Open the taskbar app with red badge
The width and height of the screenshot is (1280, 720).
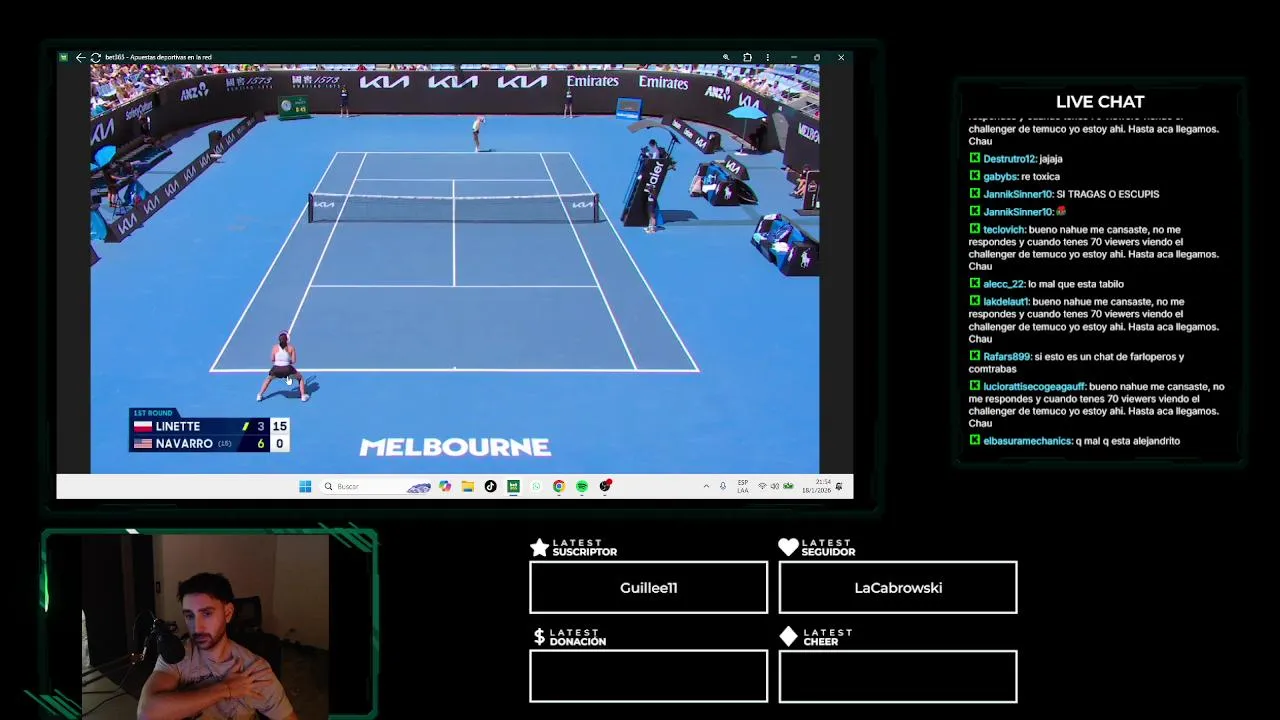605,486
